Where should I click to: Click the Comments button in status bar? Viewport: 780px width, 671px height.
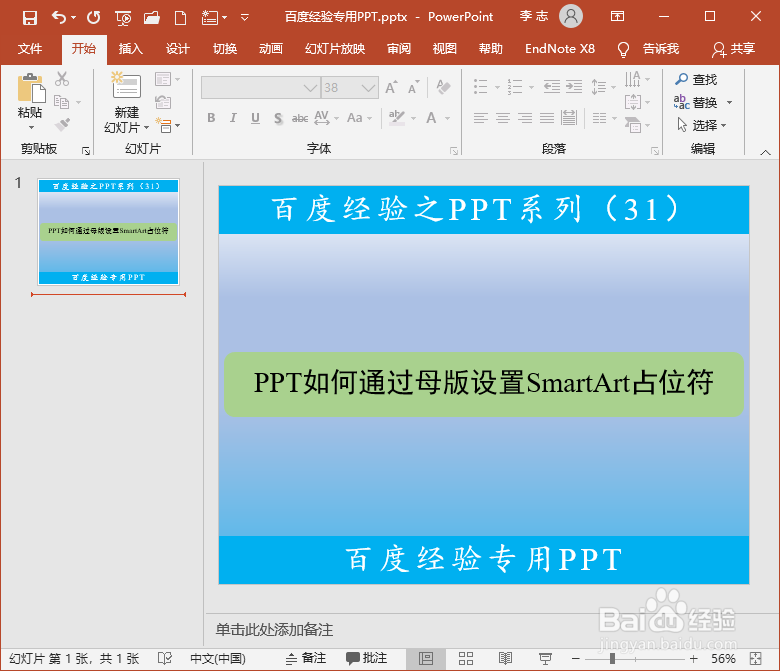367,659
